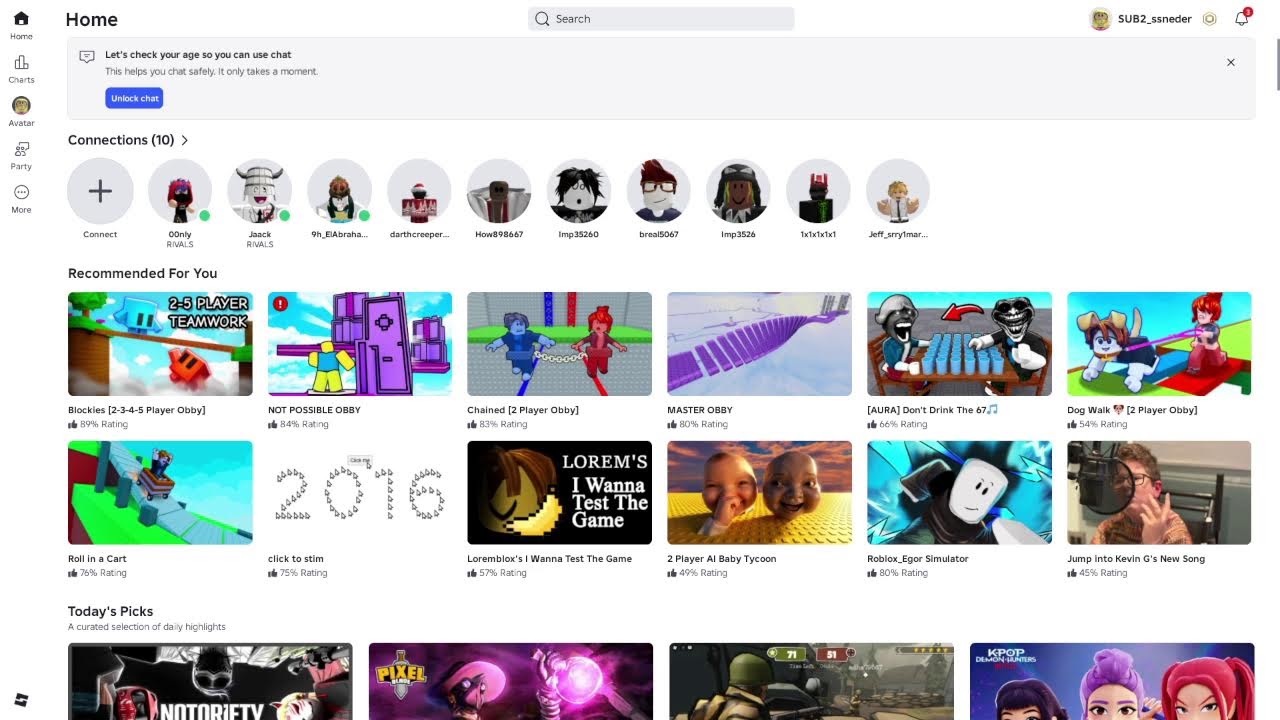Open the KPOP Demon Hunters pick card
This screenshot has width=1280, height=720.
point(1112,681)
